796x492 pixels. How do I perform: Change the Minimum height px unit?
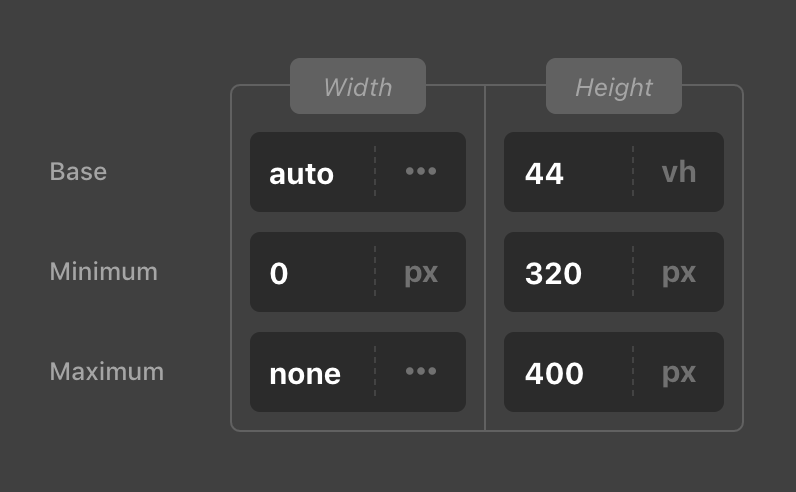pos(678,272)
